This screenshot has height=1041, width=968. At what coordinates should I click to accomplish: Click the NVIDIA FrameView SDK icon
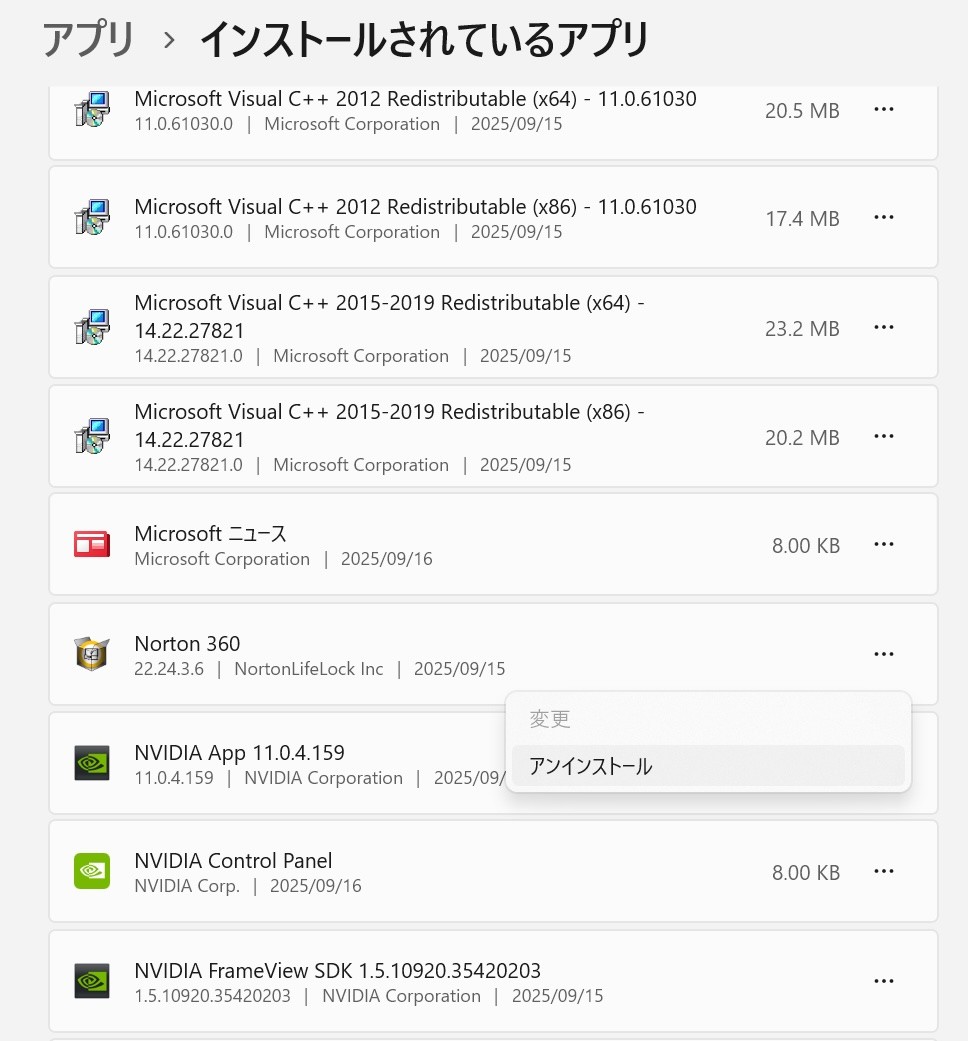[92, 981]
